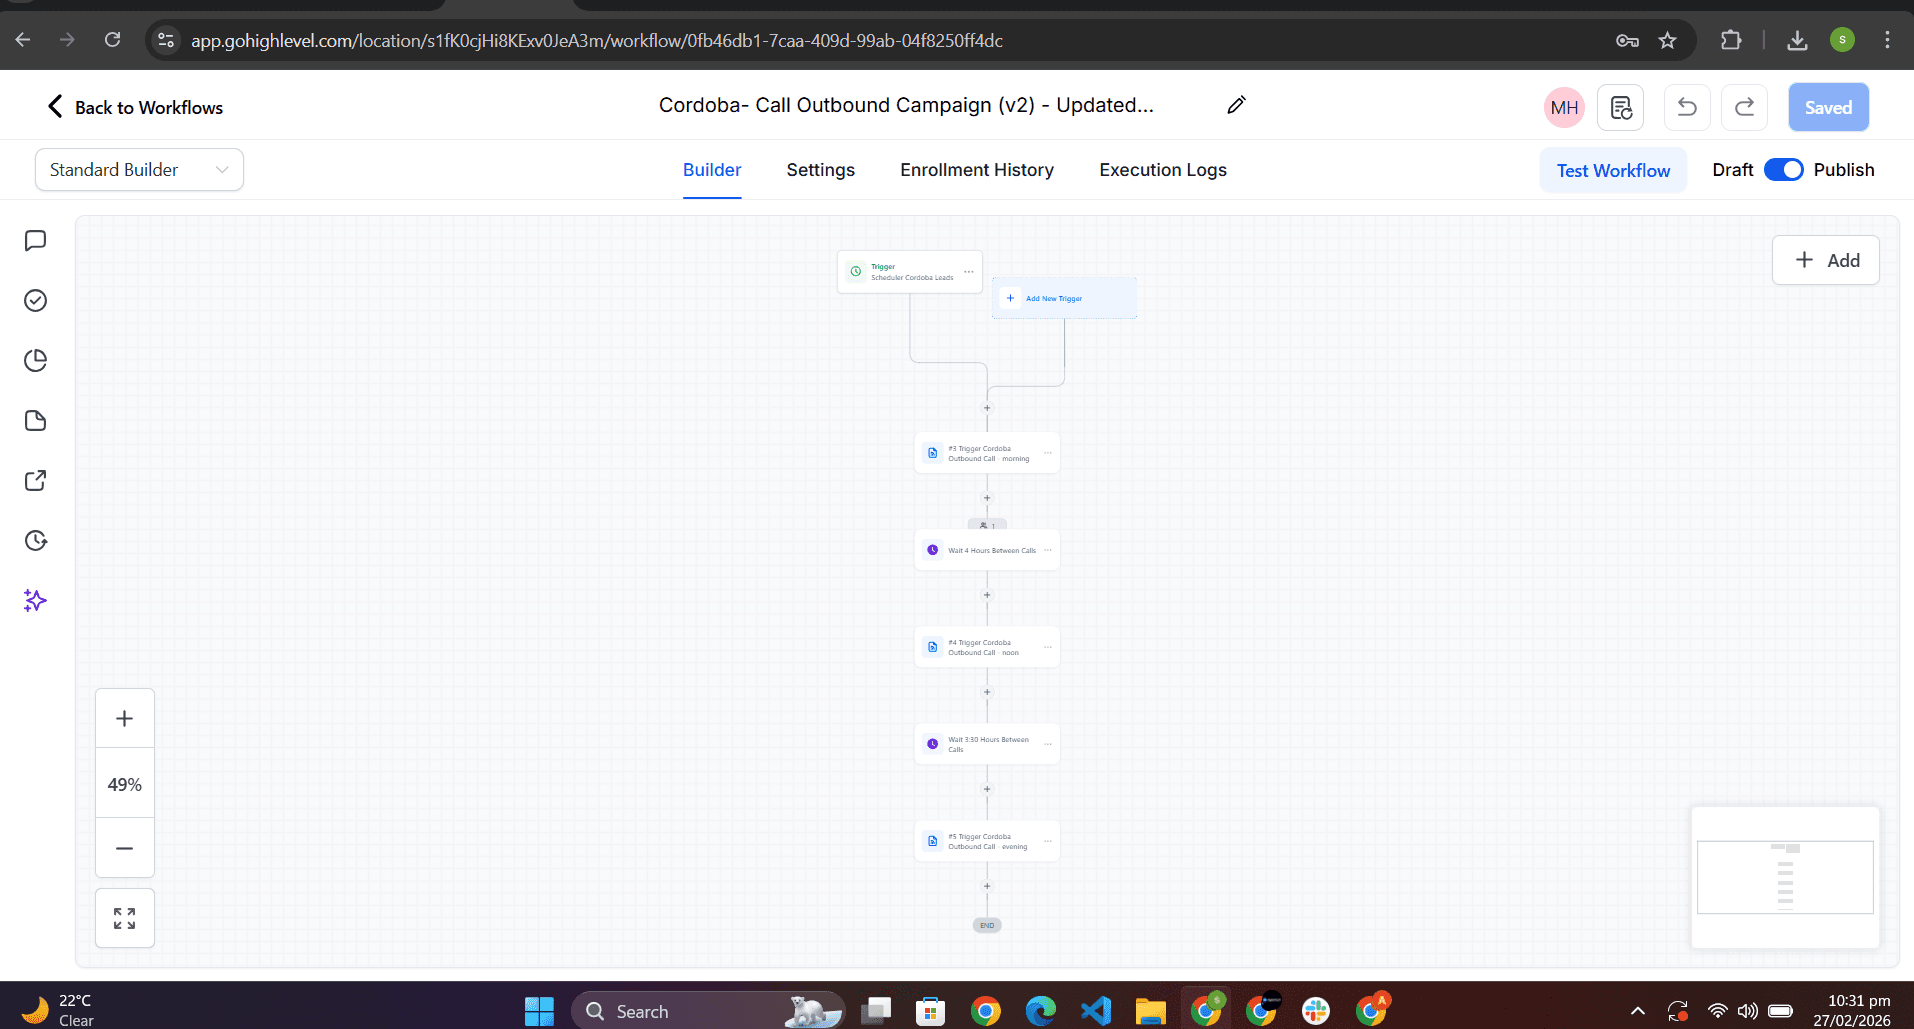The width and height of the screenshot is (1914, 1029).
Task: Add step via plus above #3 Trigger node
Action: click(x=987, y=408)
